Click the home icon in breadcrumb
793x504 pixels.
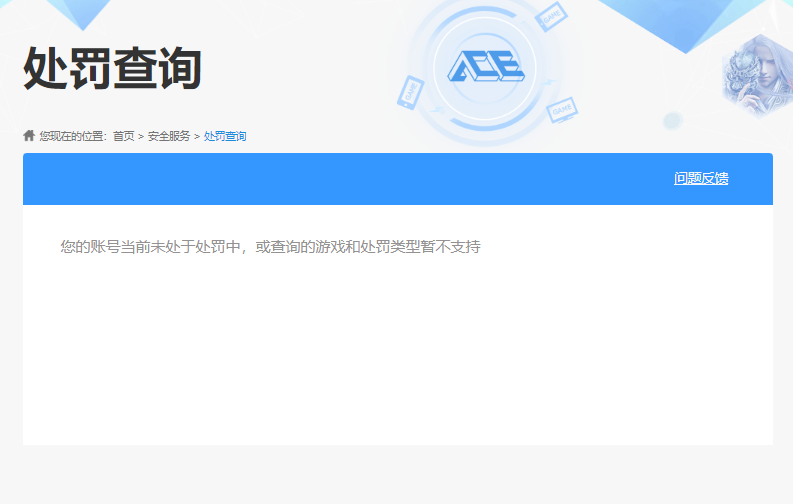(29, 135)
